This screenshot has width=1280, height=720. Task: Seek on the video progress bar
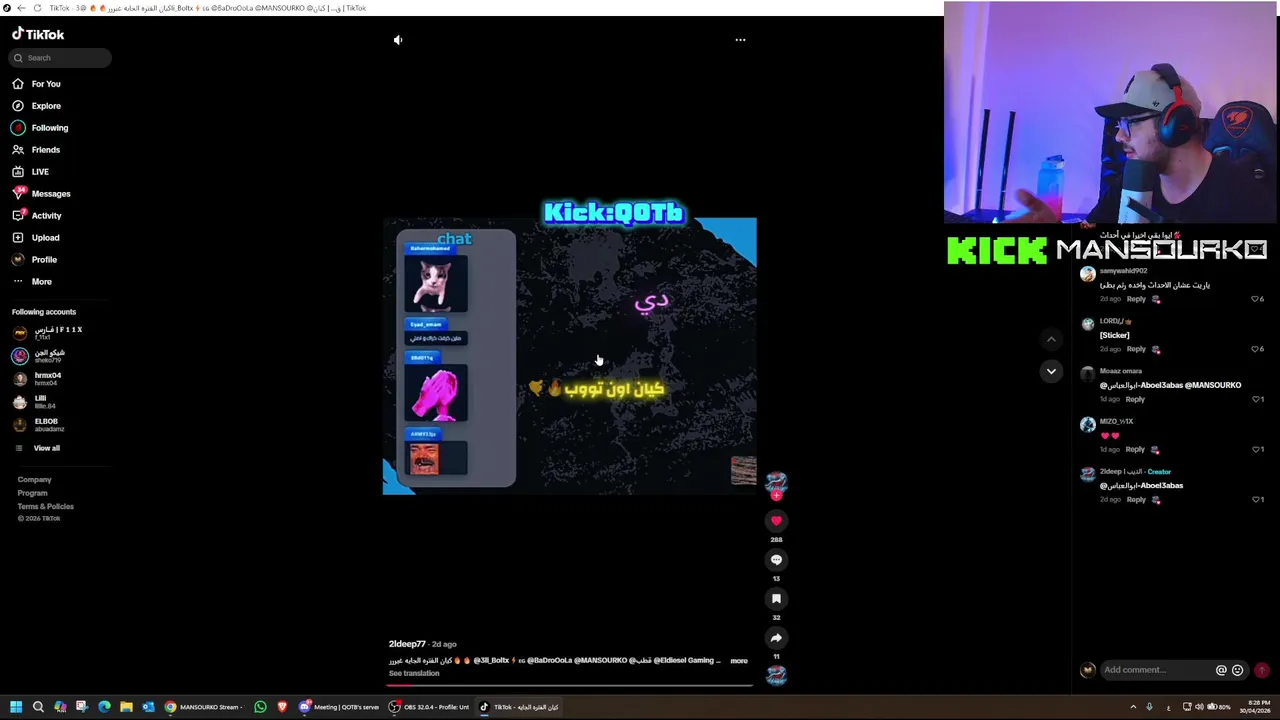(570, 687)
